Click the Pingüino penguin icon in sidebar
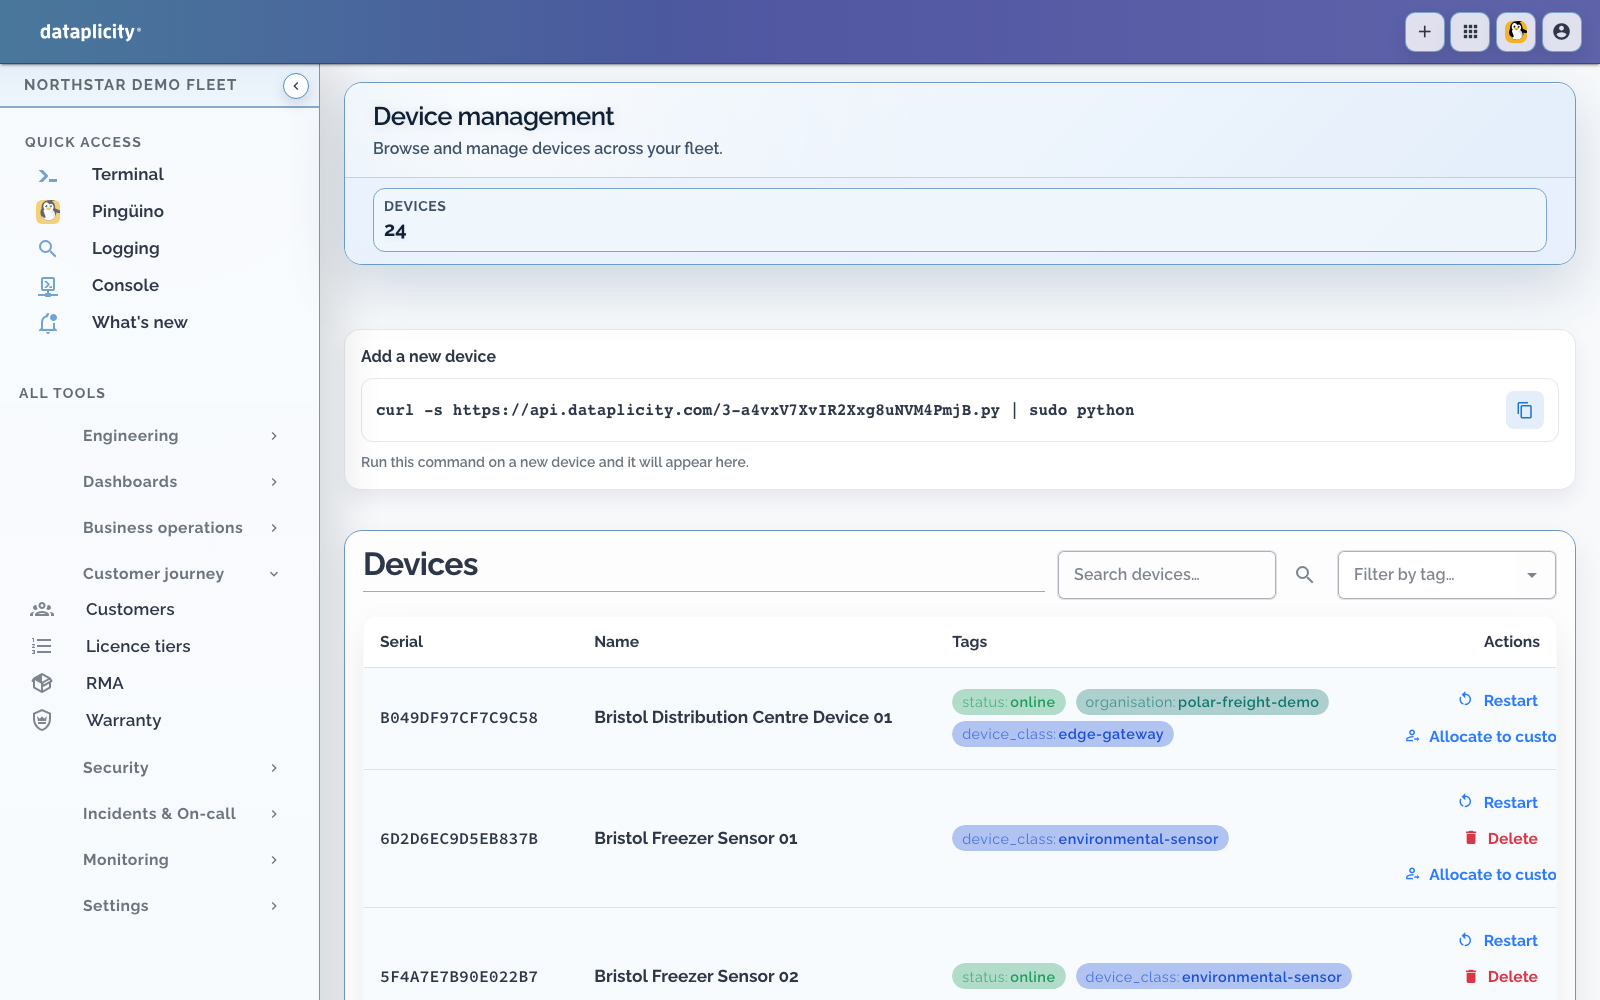The width and height of the screenshot is (1600, 1000). click(48, 211)
